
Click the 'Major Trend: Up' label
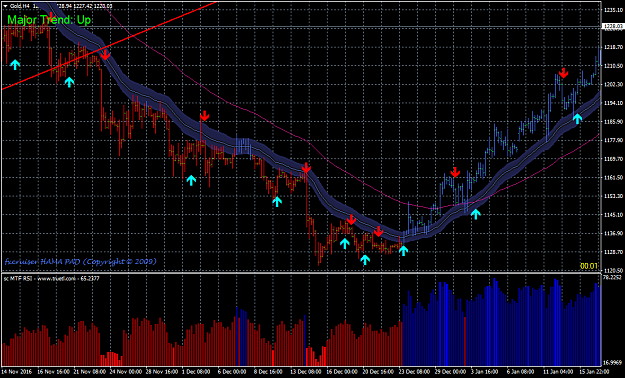pos(49,20)
